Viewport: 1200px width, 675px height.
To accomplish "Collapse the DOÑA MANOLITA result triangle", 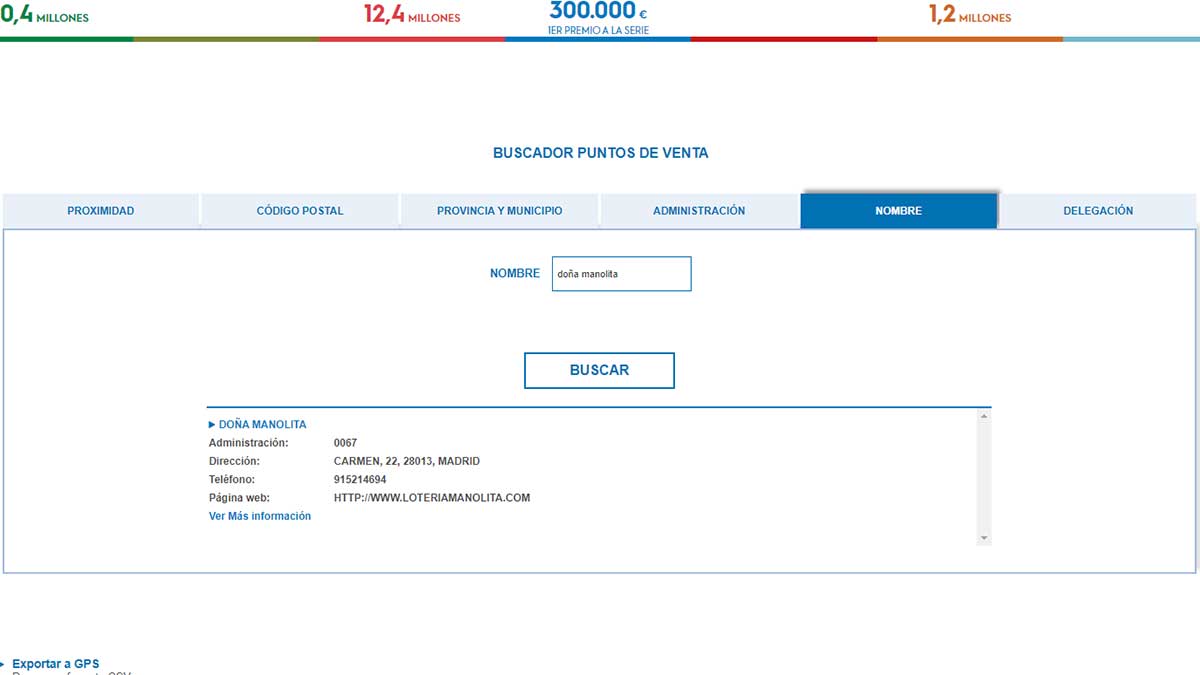I will (x=212, y=425).
